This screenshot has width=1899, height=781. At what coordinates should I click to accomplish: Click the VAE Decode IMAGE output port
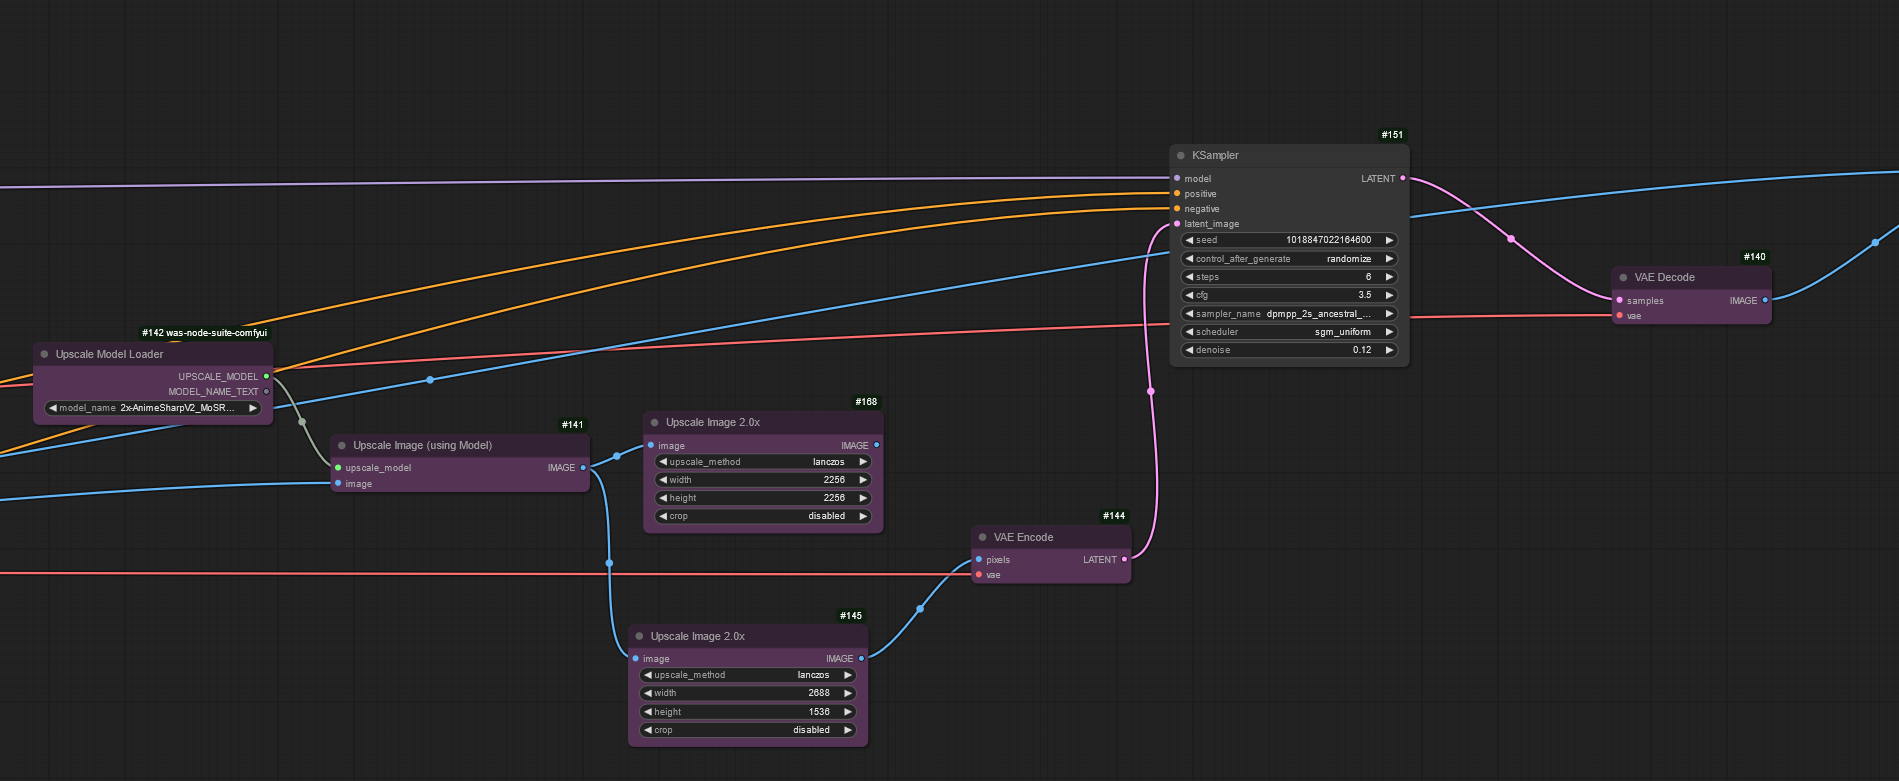coord(1765,300)
